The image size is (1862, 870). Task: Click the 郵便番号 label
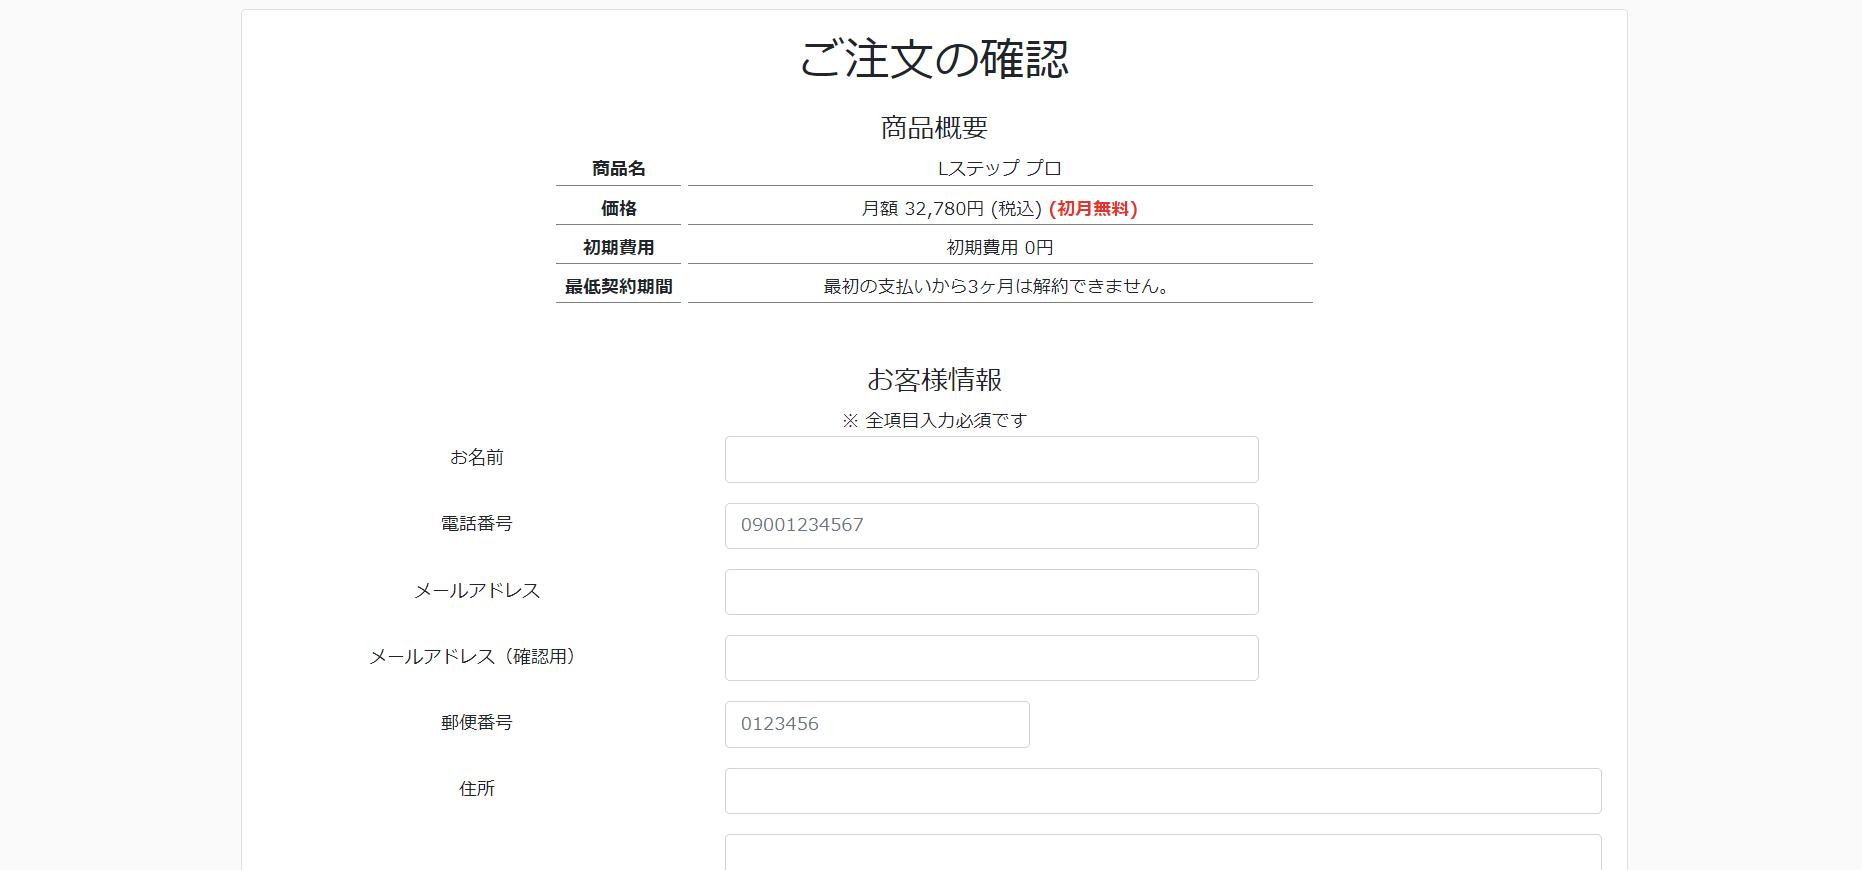click(x=477, y=722)
